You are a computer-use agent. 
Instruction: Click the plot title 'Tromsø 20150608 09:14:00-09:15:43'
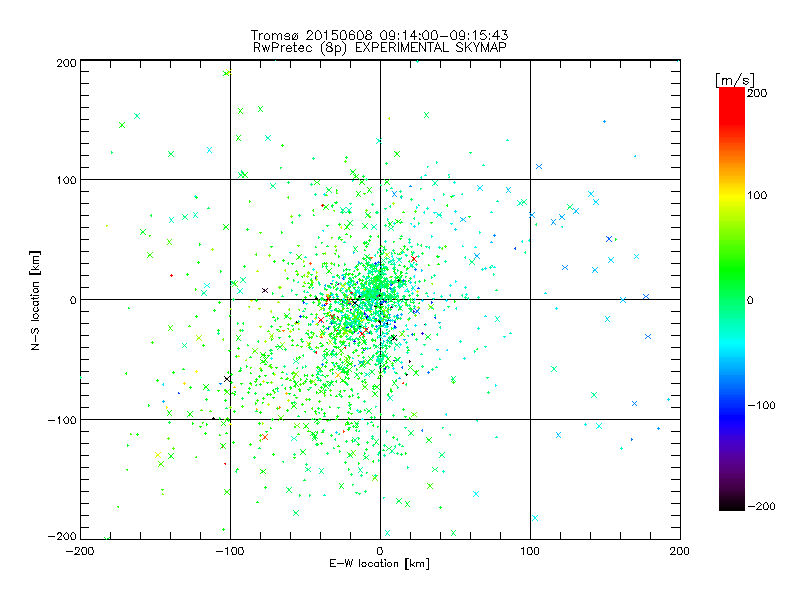(x=379, y=35)
